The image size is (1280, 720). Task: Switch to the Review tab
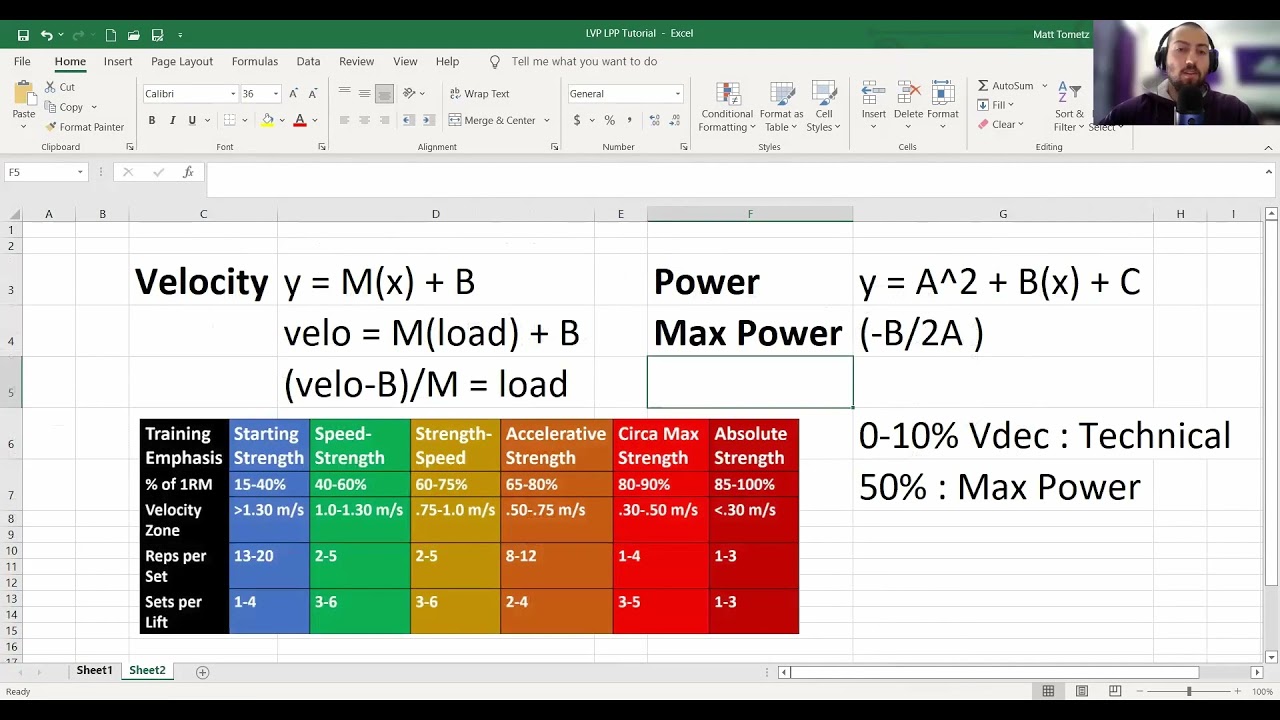pyautogui.click(x=356, y=62)
